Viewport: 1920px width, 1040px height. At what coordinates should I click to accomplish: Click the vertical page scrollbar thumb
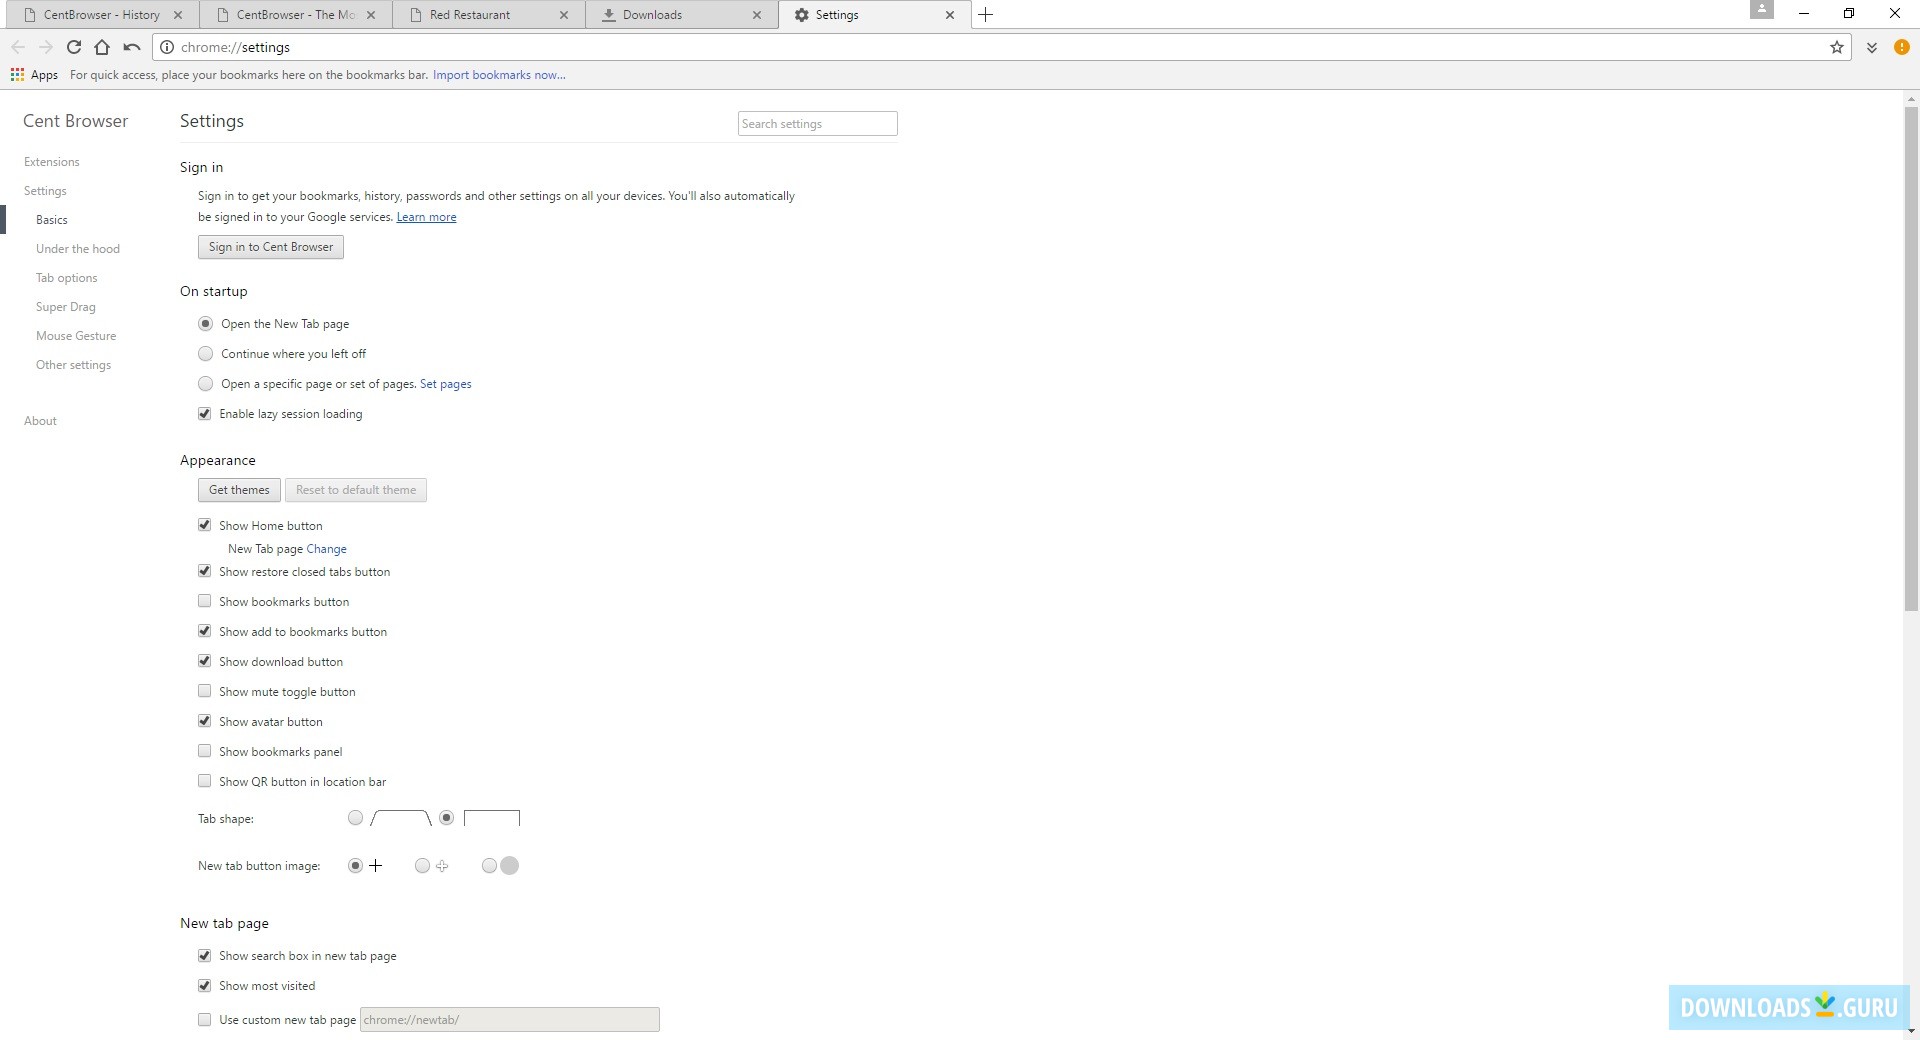1911,358
